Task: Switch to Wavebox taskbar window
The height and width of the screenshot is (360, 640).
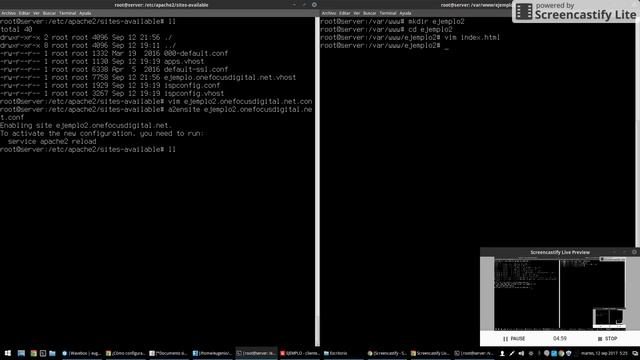Action: point(81,353)
